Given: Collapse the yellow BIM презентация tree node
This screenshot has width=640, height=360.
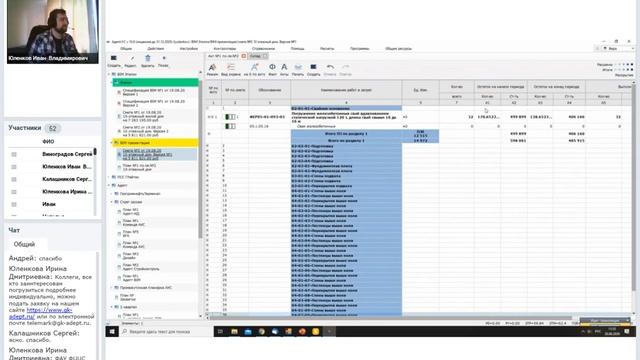Looking at the screenshot, I should point(112,143).
